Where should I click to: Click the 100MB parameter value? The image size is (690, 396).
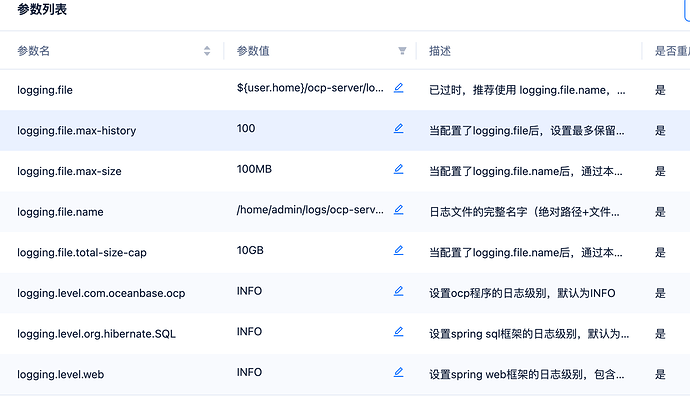pyautogui.click(x=254, y=169)
